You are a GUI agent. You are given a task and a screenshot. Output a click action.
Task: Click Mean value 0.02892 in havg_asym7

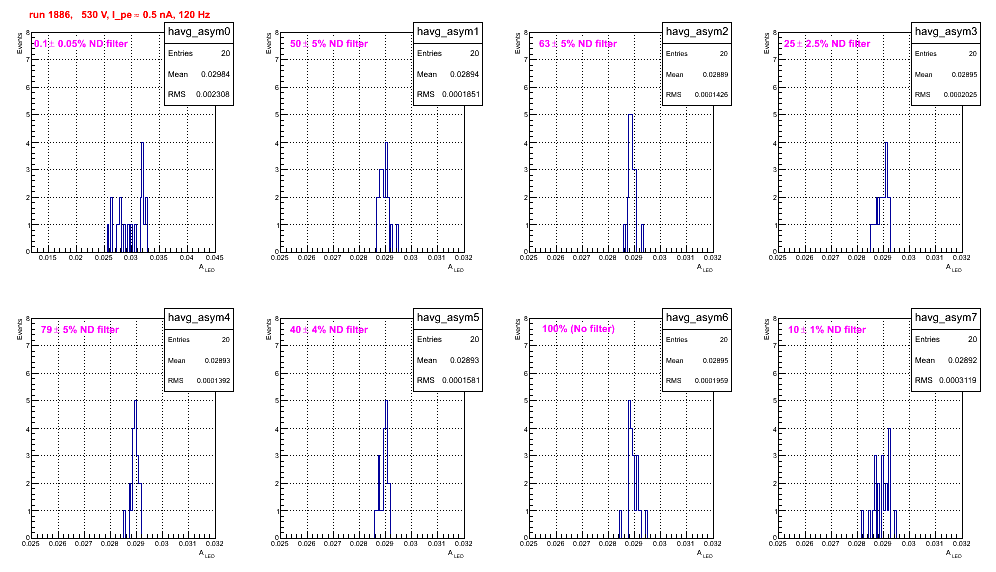(x=962, y=360)
